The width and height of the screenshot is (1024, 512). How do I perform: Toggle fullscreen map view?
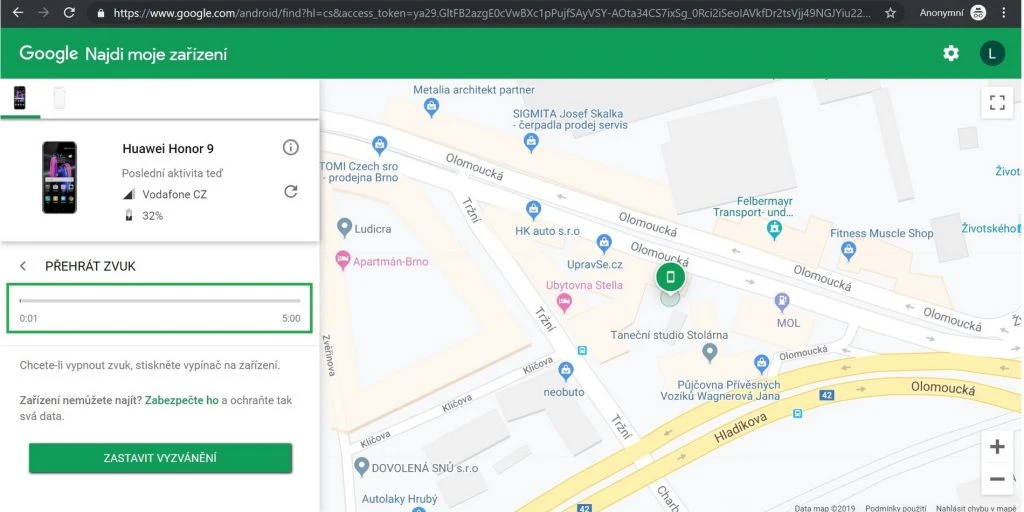click(x=996, y=102)
